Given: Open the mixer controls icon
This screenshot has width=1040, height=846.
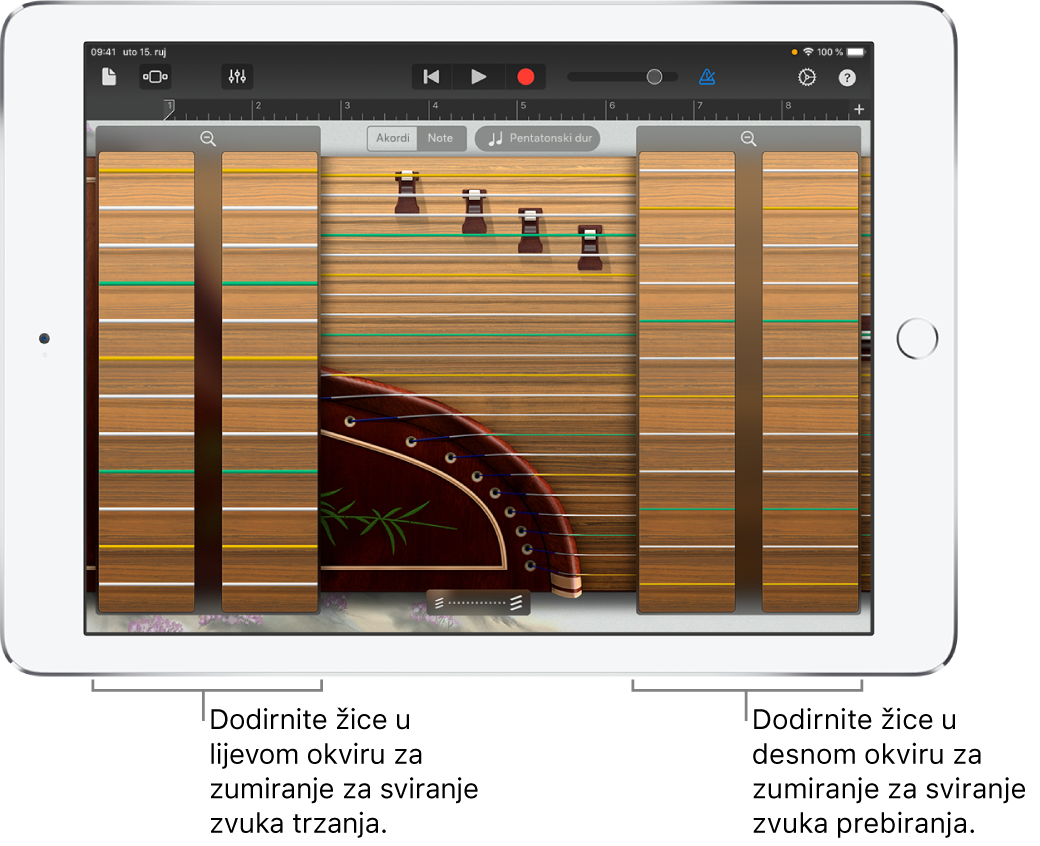Looking at the screenshot, I should (x=237, y=76).
